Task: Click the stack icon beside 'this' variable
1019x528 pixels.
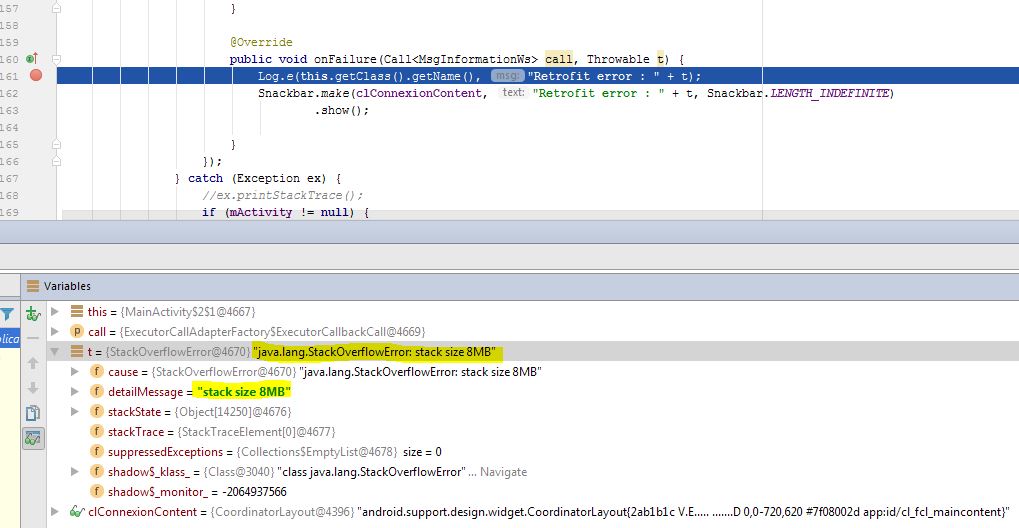Action: [77, 311]
